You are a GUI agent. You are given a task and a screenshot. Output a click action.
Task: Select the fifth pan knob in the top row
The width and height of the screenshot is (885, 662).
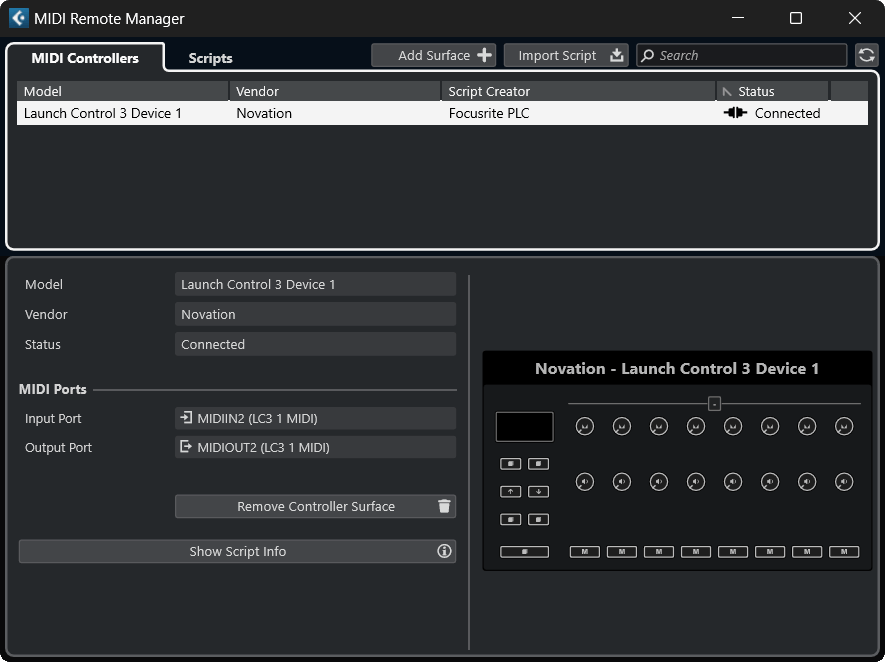(733, 426)
